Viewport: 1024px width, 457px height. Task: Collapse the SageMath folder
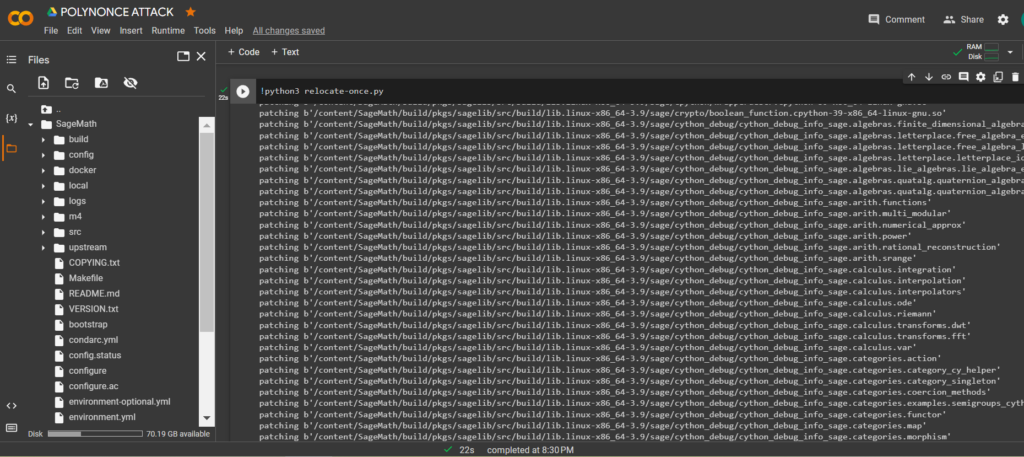(x=31, y=124)
